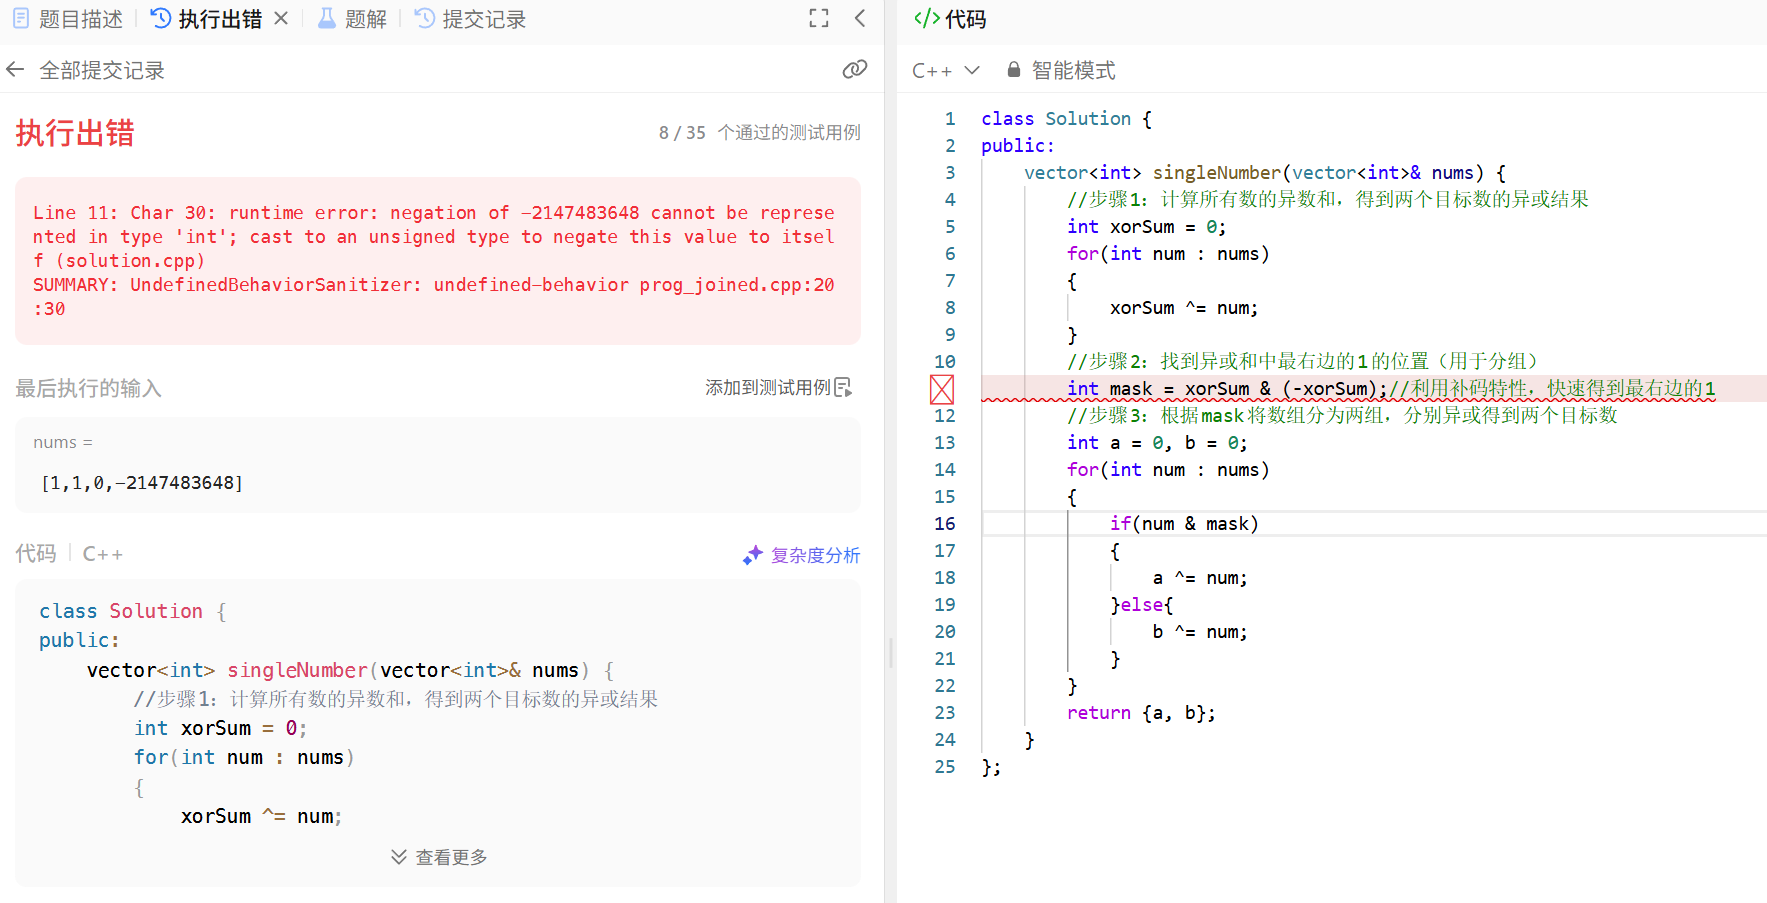Switch to the 执行出错 tab
The height and width of the screenshot is (903, 1767).
tap(207, 19)
